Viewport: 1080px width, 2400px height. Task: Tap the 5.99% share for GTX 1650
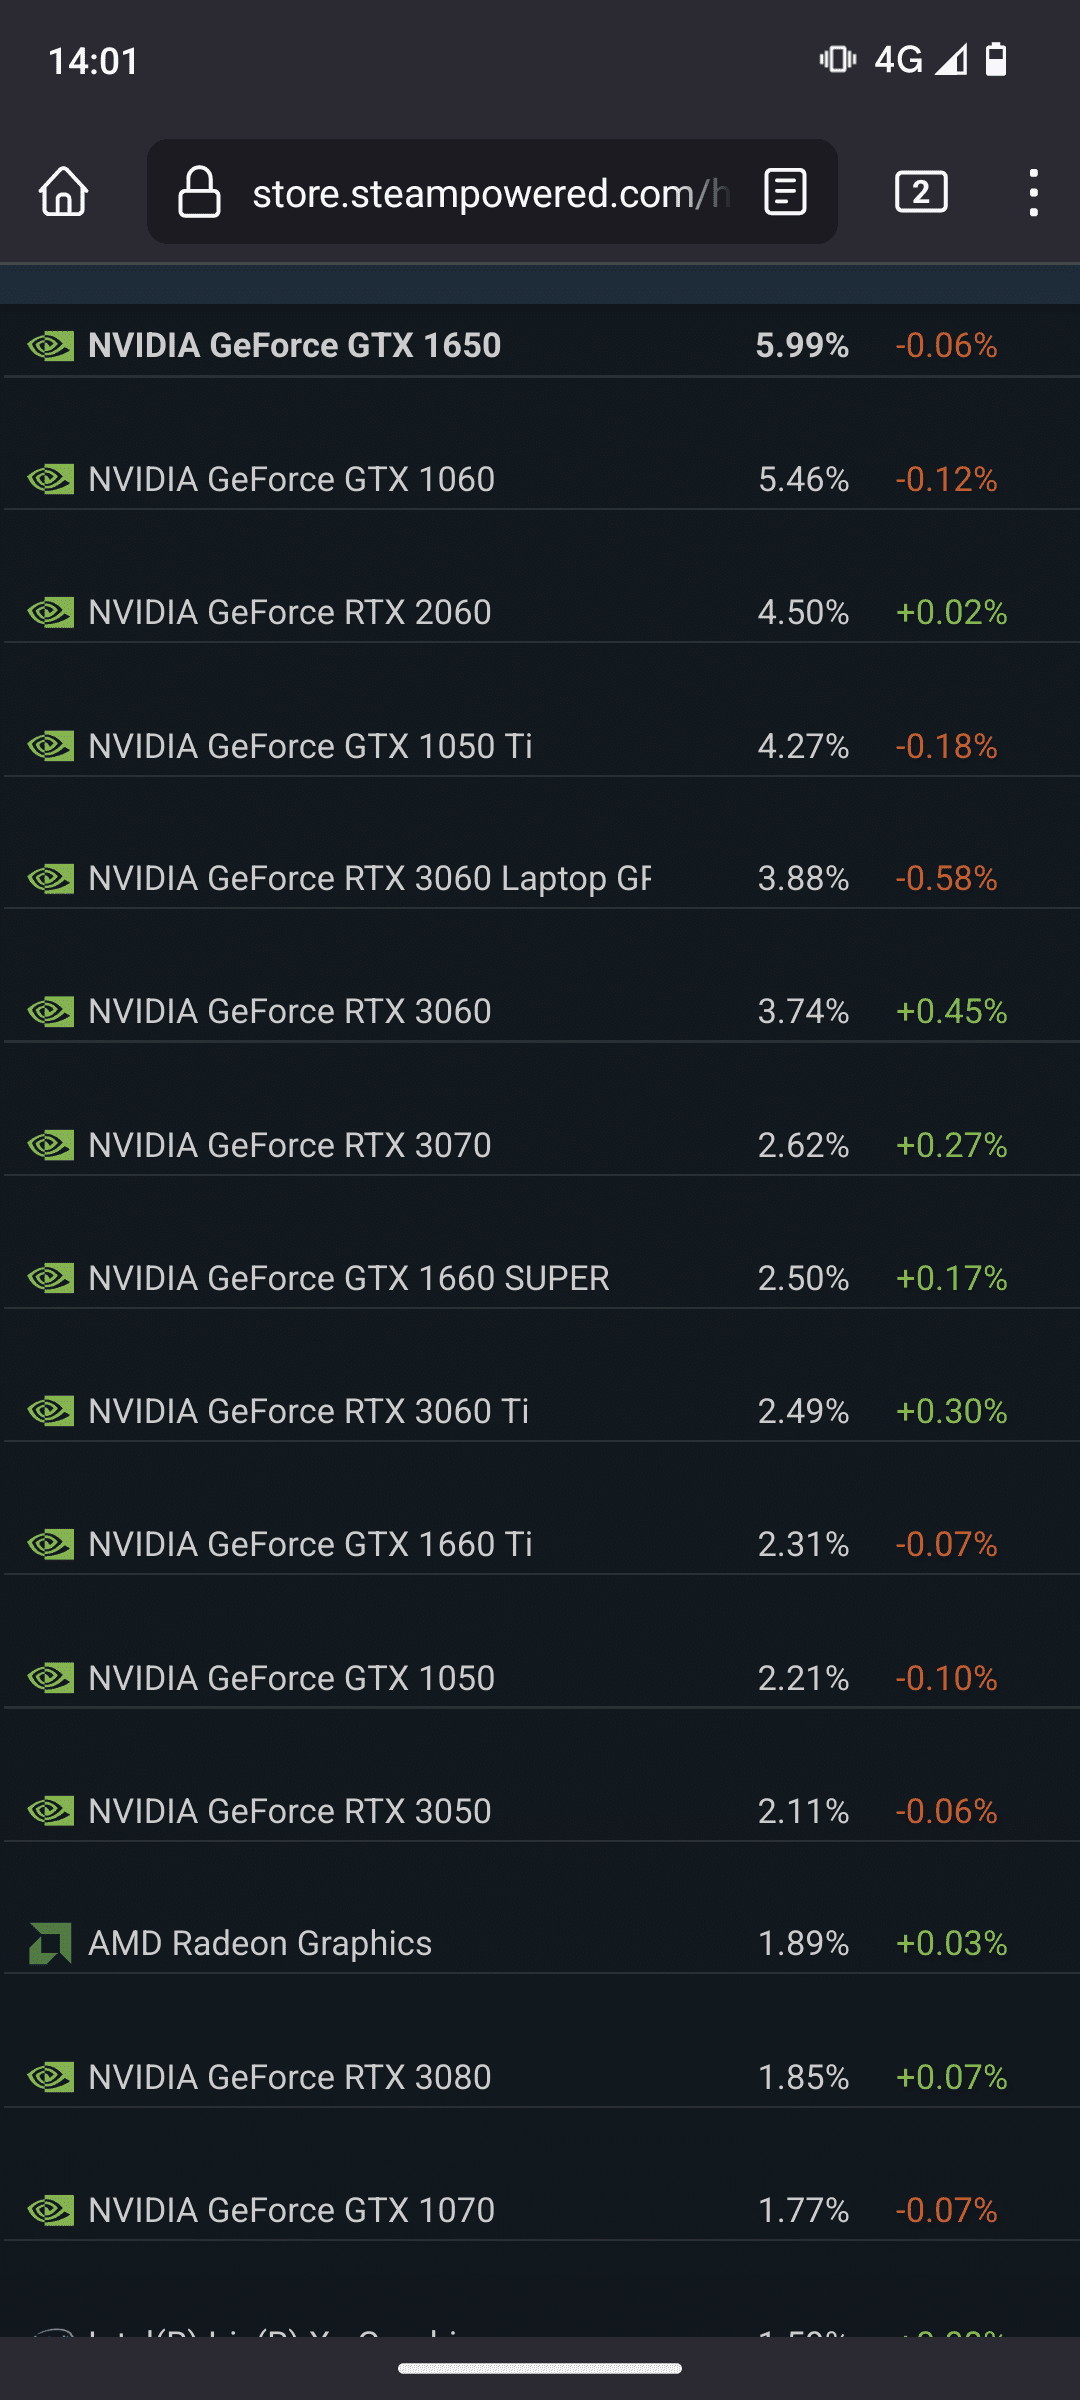[x=802, y=346]
